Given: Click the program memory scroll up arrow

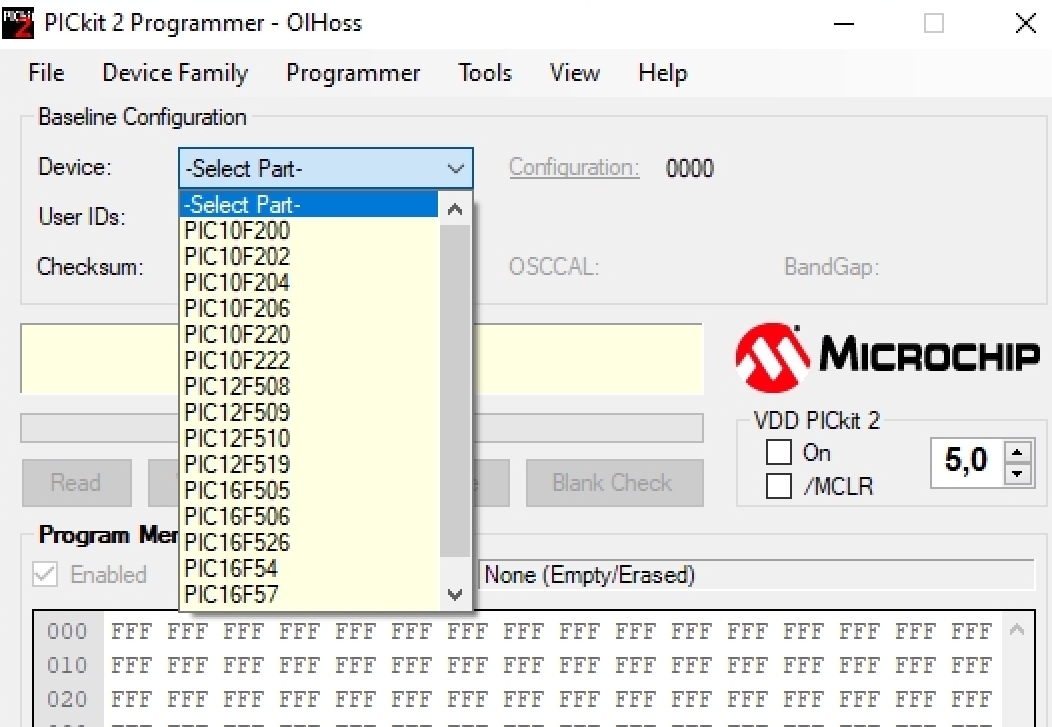Looking at the screenshot, I should [x=1018, y=630].
